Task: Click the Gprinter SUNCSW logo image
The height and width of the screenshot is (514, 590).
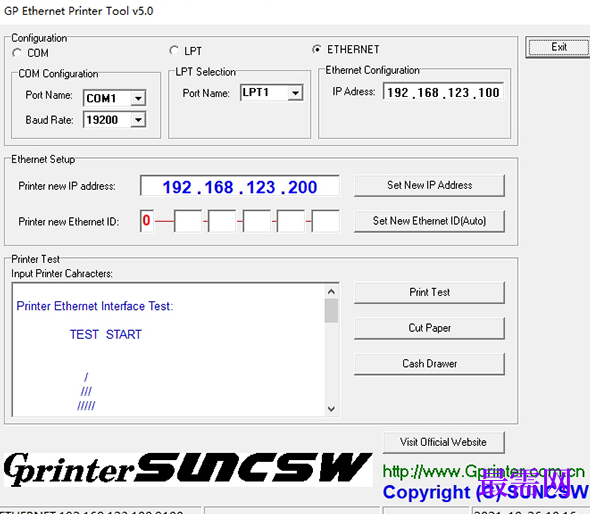Action: 188,470
